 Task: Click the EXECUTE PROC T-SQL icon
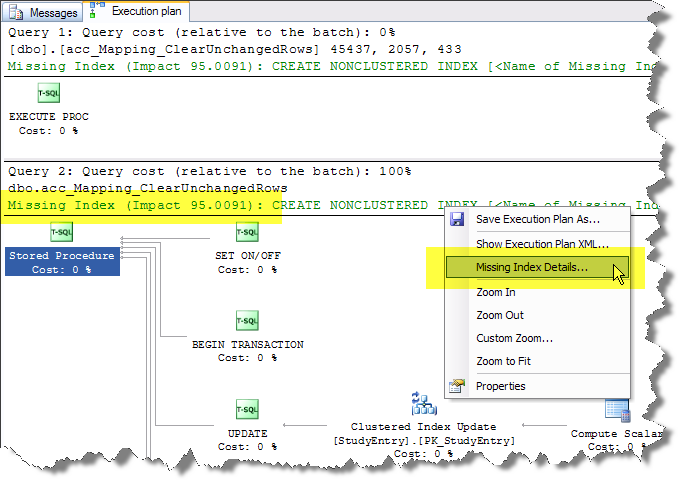[48, 95]
